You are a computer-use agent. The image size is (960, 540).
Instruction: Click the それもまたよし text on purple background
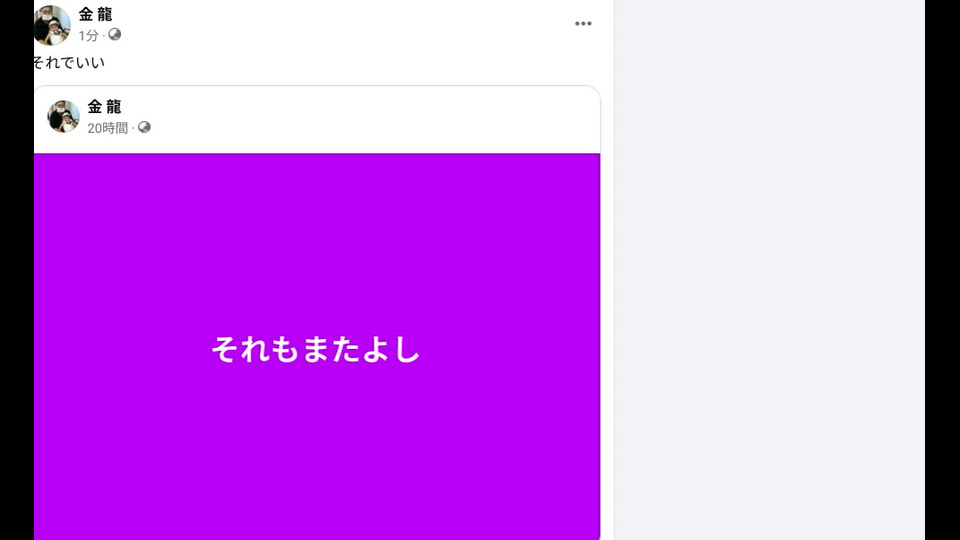(x=316, y=350)
